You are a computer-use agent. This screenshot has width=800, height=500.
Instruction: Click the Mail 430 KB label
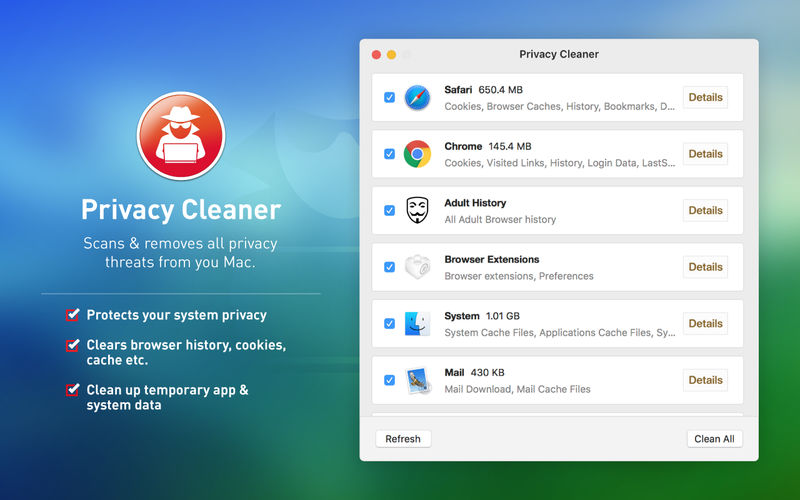point(474,372)
